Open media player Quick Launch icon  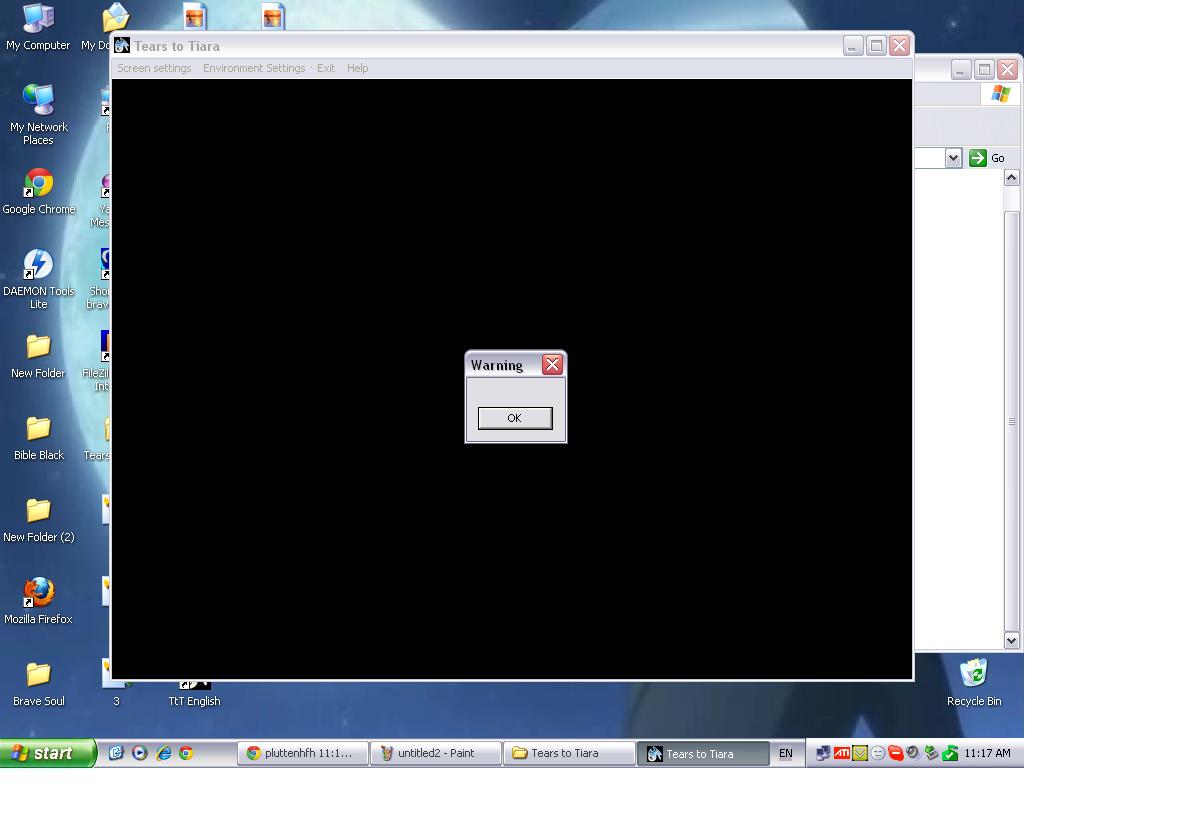tap(140, 753)
